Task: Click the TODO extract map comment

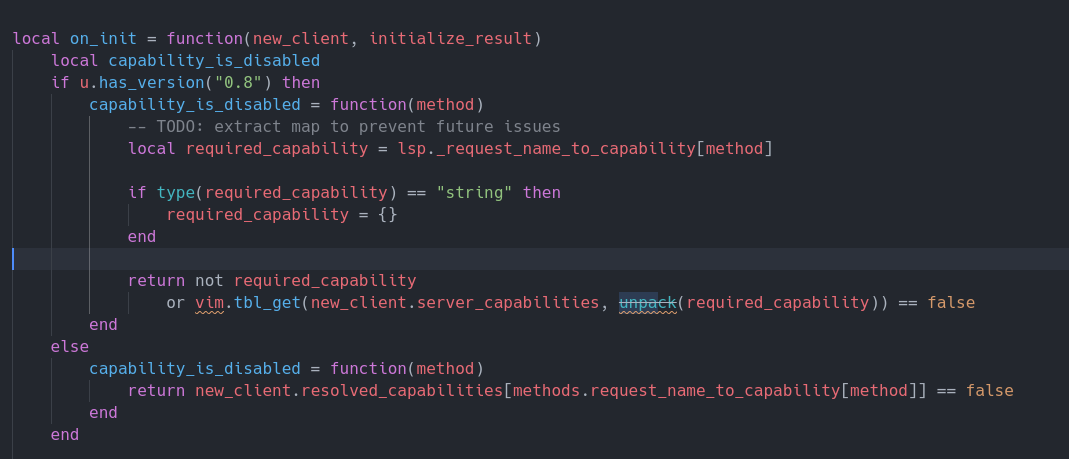Action: click(344, 126)
